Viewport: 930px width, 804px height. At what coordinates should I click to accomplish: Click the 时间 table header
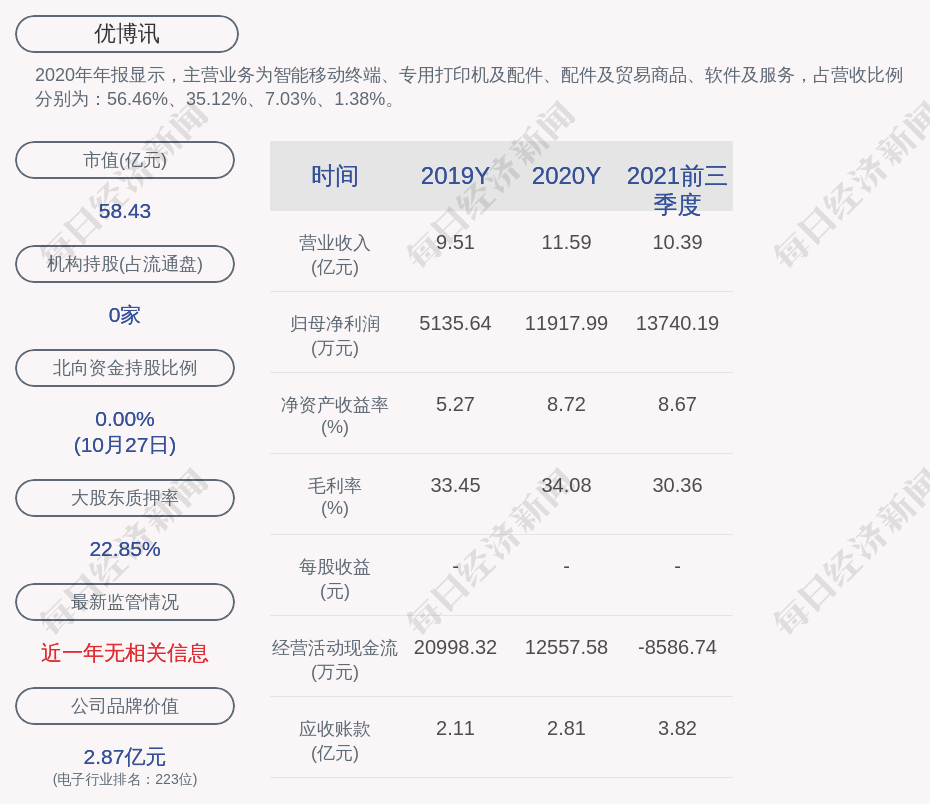tap(334, 176)
